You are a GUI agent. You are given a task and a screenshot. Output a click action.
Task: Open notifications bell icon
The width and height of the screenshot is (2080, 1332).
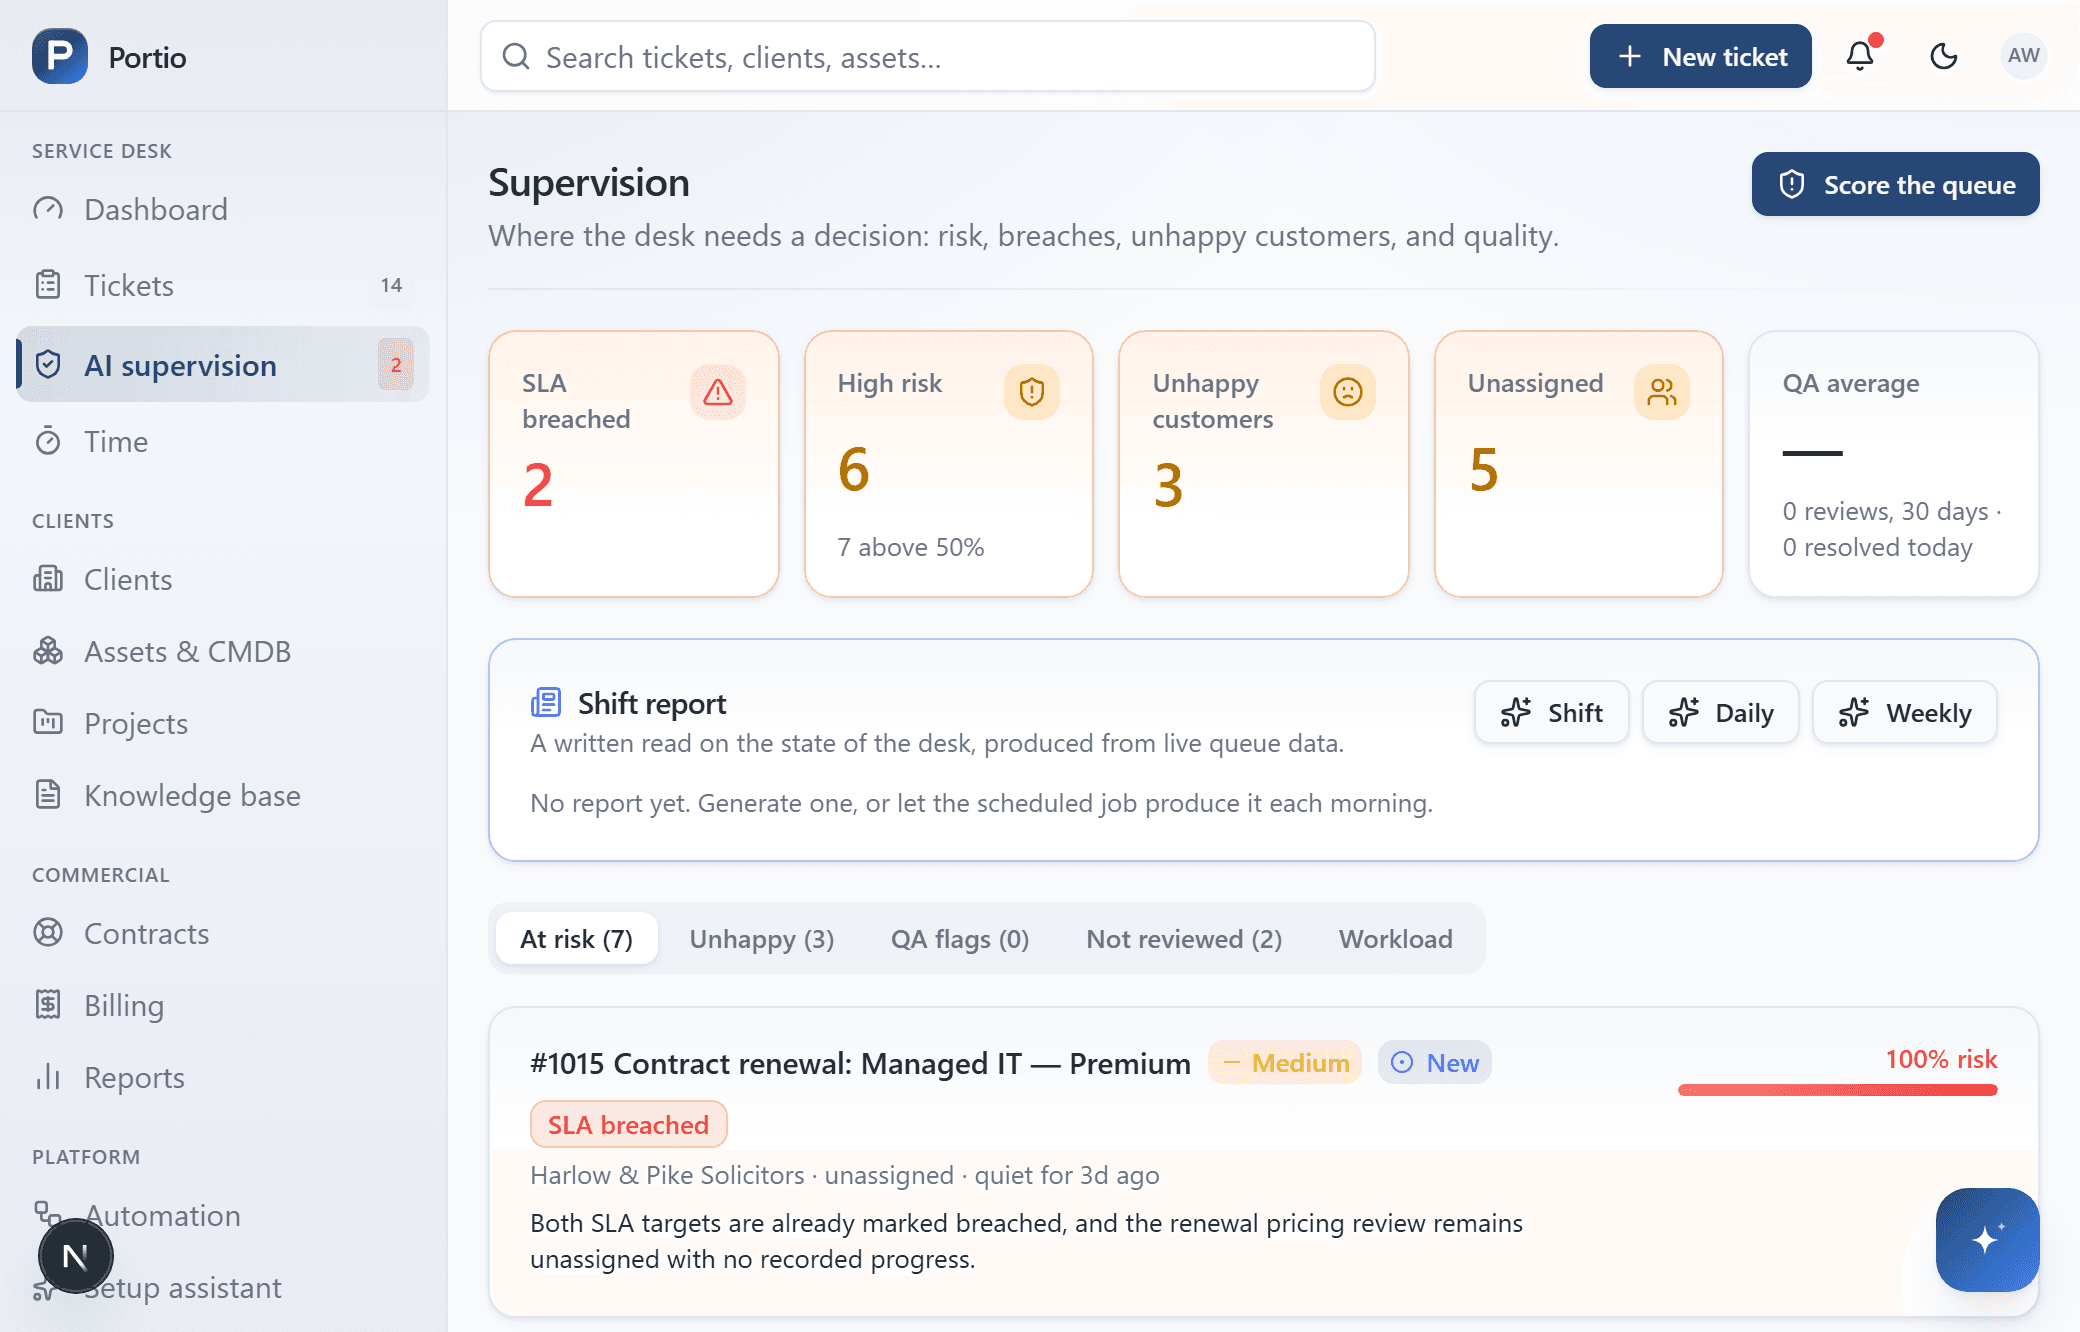(1860, 56)
